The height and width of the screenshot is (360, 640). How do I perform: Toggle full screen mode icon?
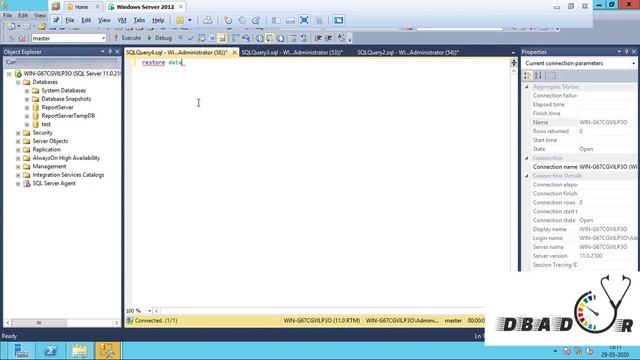coord(304,20)
